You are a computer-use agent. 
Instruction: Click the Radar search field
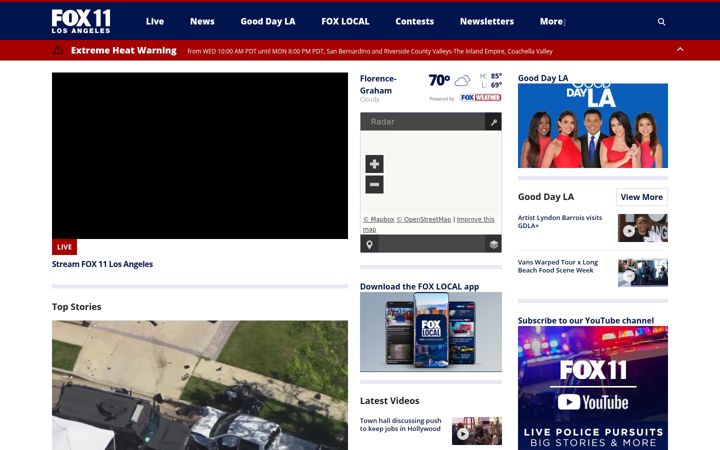[x=422, y=122]
